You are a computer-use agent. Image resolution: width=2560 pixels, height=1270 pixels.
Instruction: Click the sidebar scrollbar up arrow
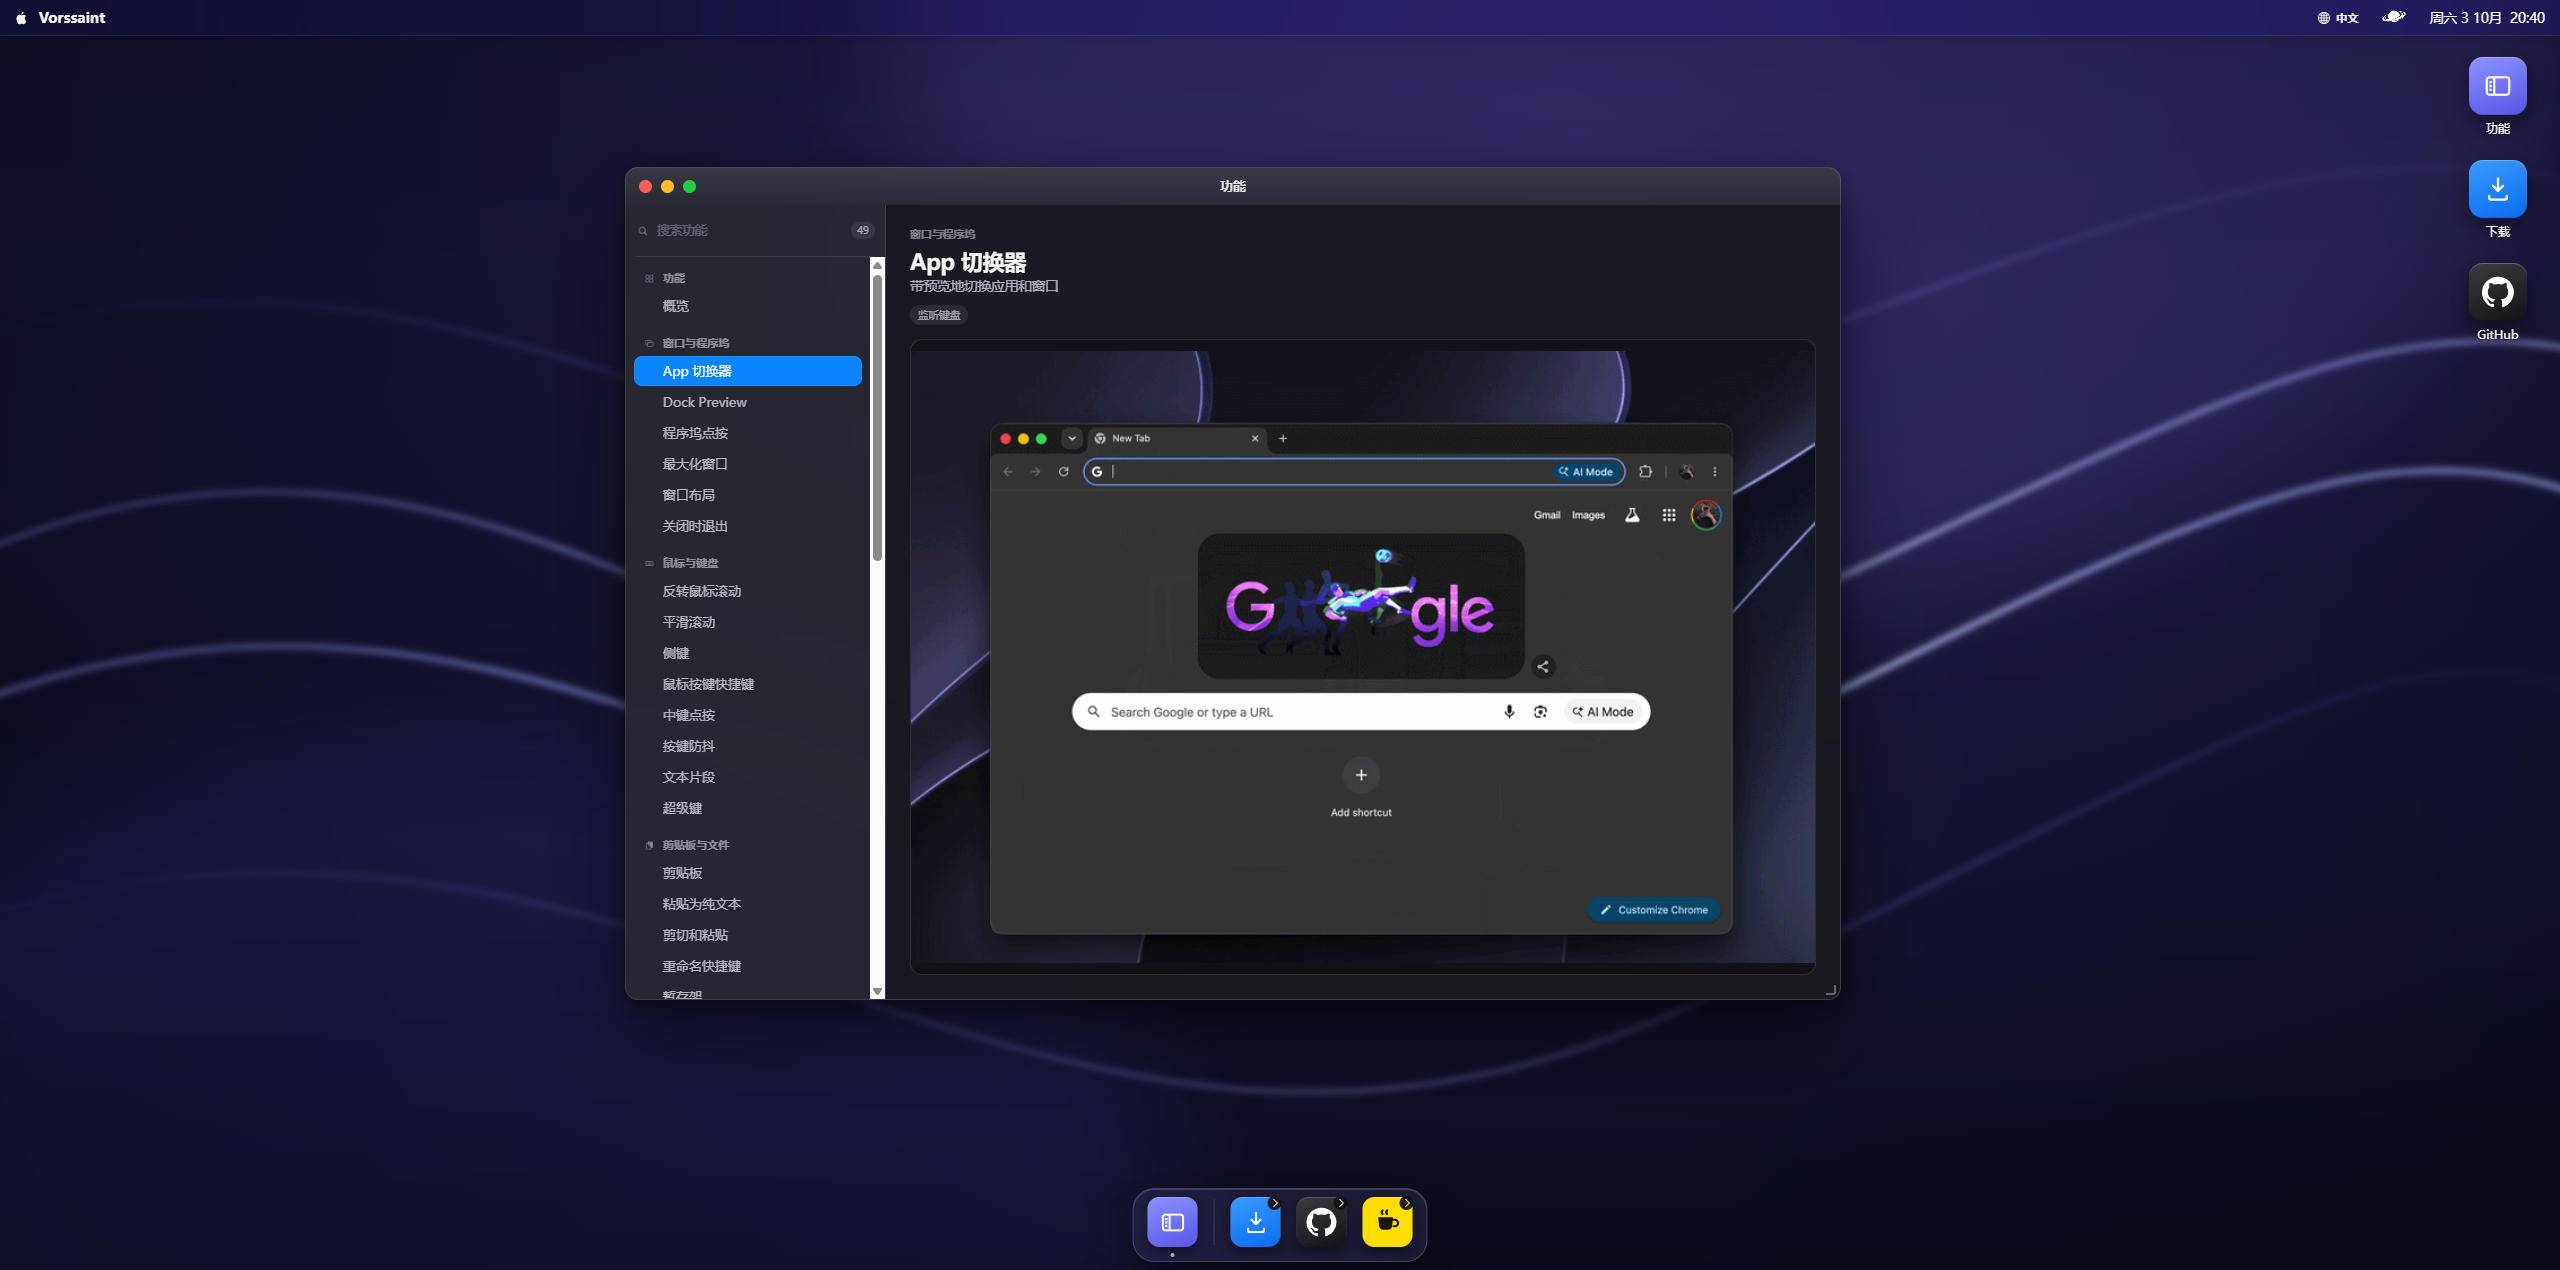tap(877, 265)
